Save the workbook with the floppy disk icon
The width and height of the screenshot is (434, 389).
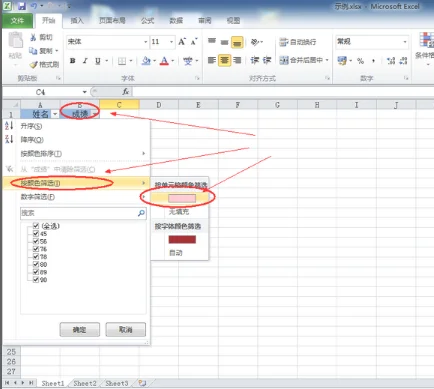click(22, 6)
